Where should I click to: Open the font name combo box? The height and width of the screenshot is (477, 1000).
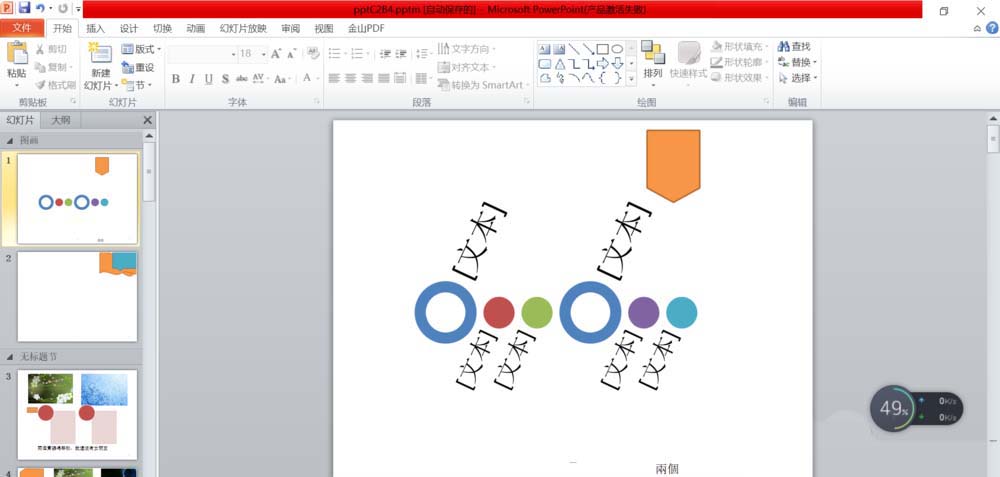203,54
